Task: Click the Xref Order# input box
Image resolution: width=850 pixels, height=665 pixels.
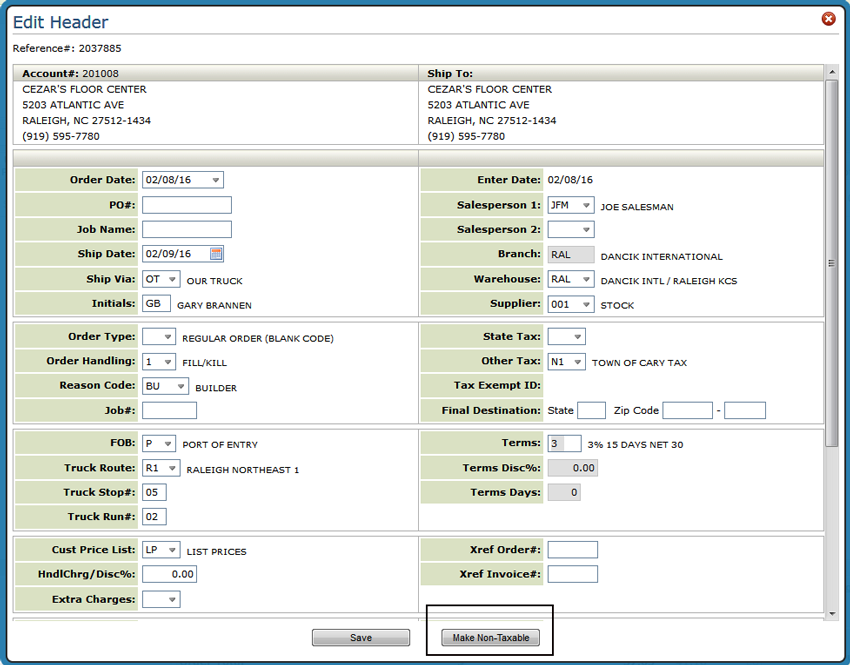Action: click(572, 550)
